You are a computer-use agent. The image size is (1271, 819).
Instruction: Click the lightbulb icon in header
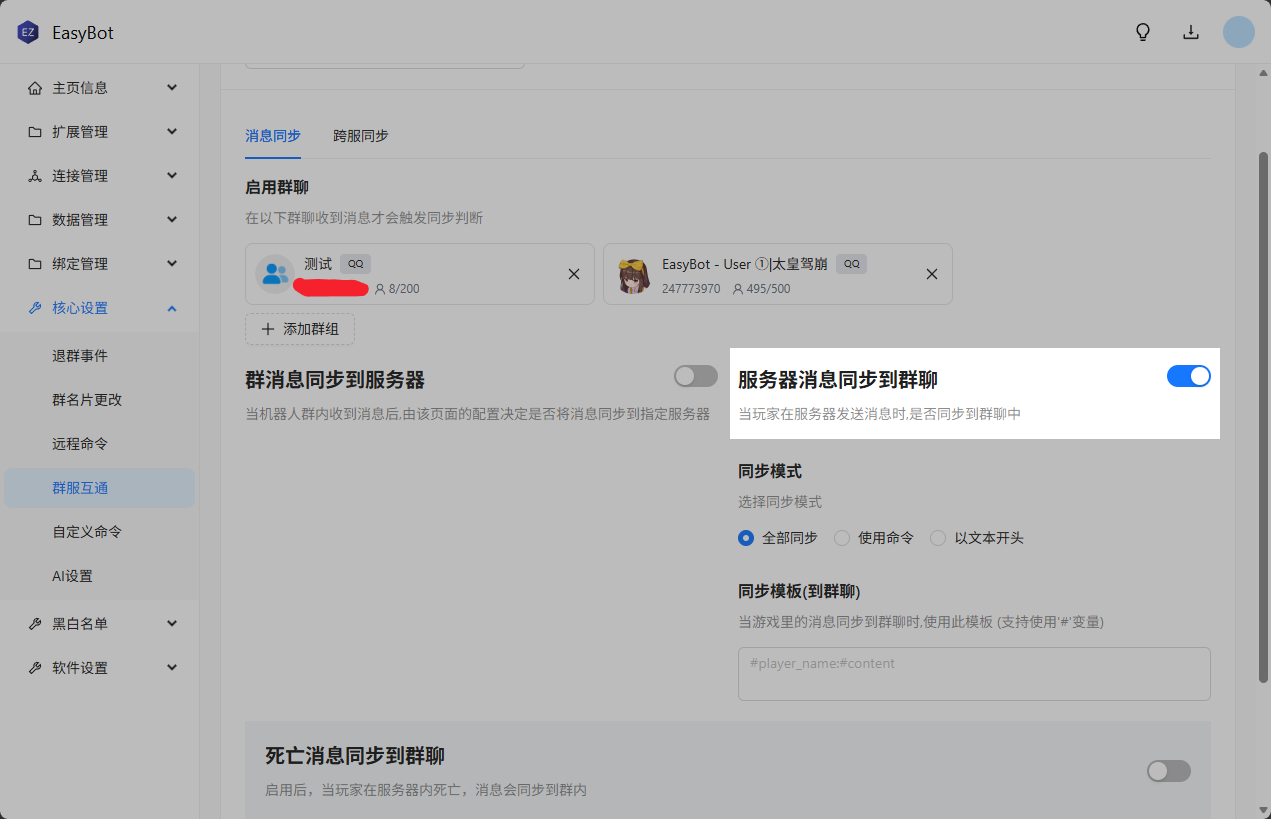(x=1143, y=32)
